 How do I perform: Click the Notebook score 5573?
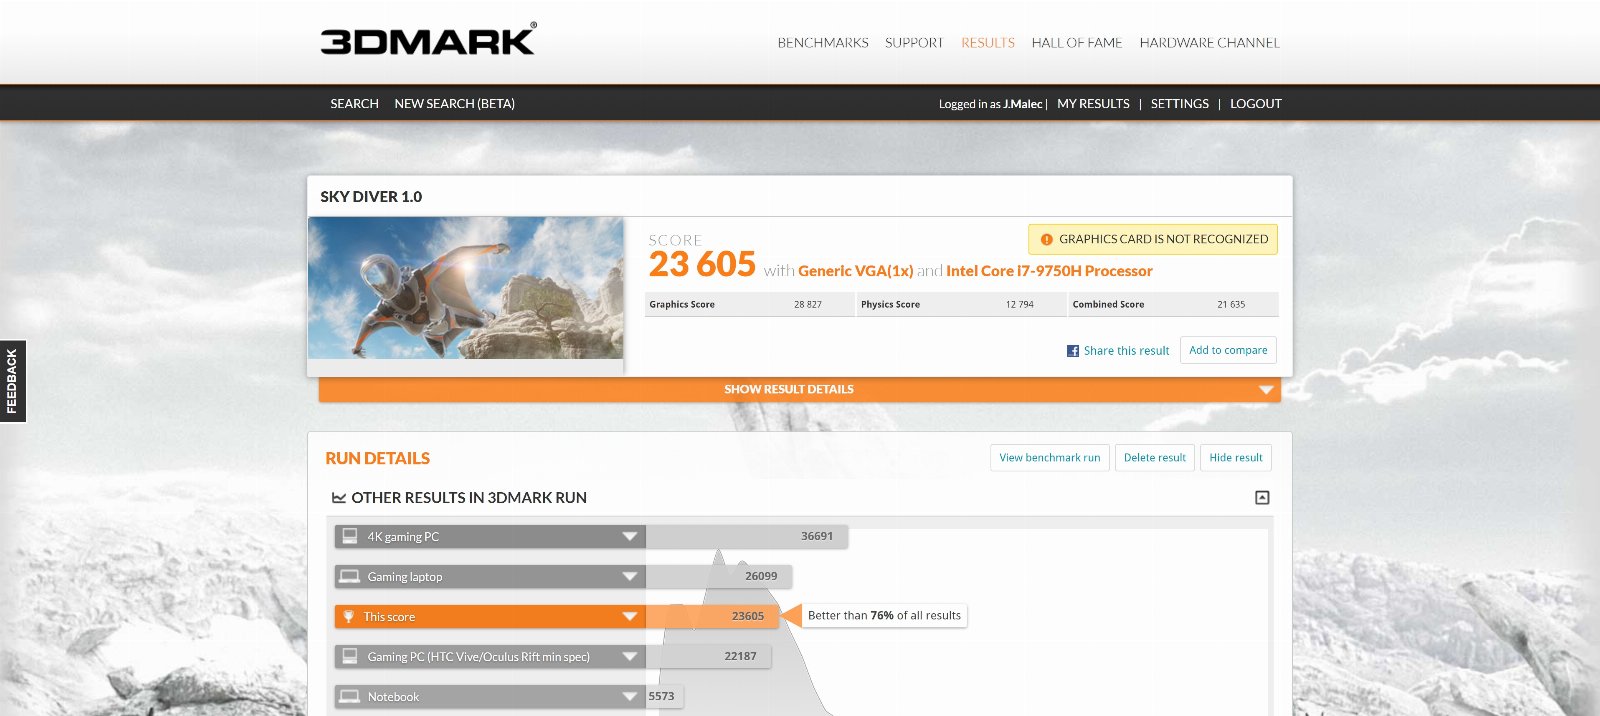click(x=661, y=696)
